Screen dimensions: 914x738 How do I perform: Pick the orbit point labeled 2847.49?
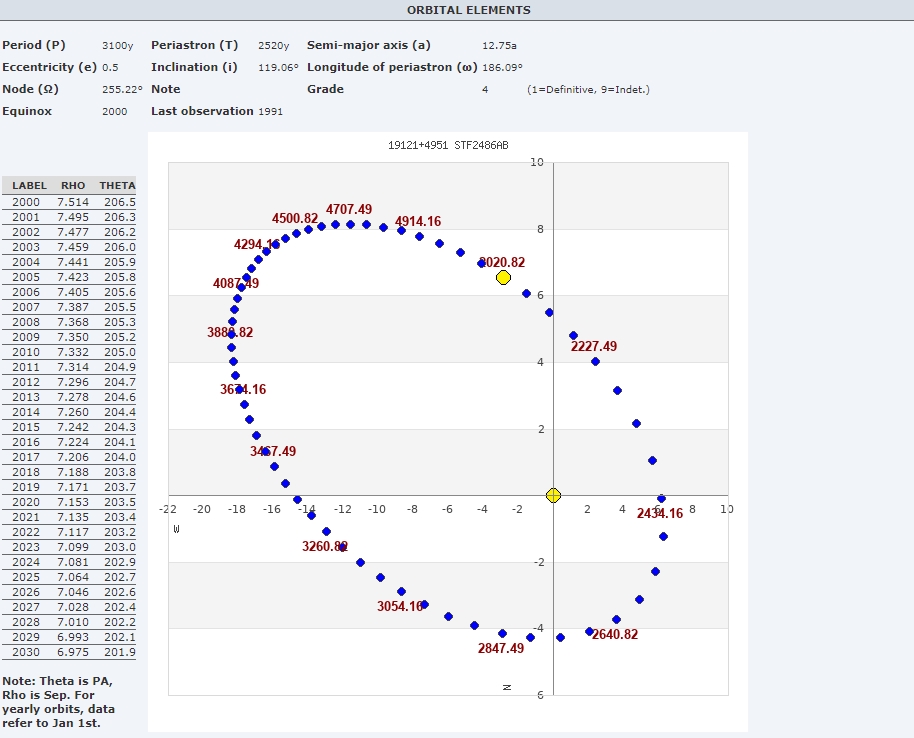(502, 633)
